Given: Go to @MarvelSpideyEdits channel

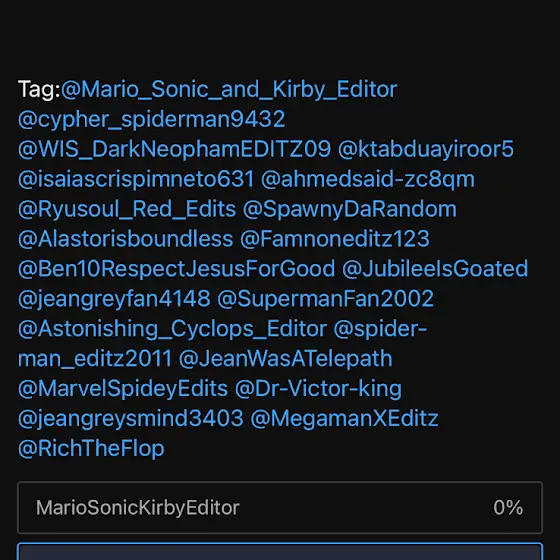Looking at the screenshot, I should [123, 389].
